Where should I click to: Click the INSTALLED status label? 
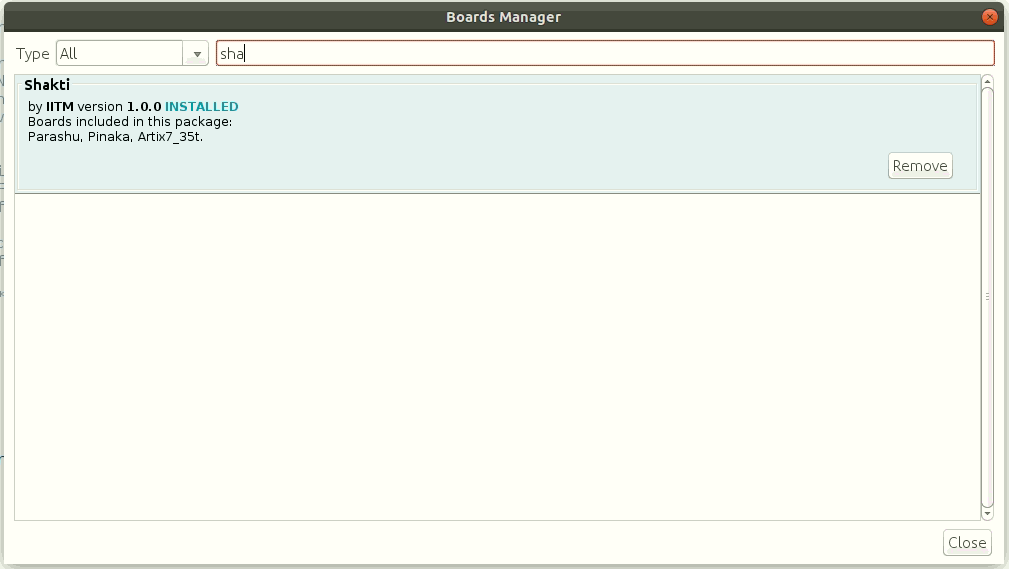coord(201,107)
